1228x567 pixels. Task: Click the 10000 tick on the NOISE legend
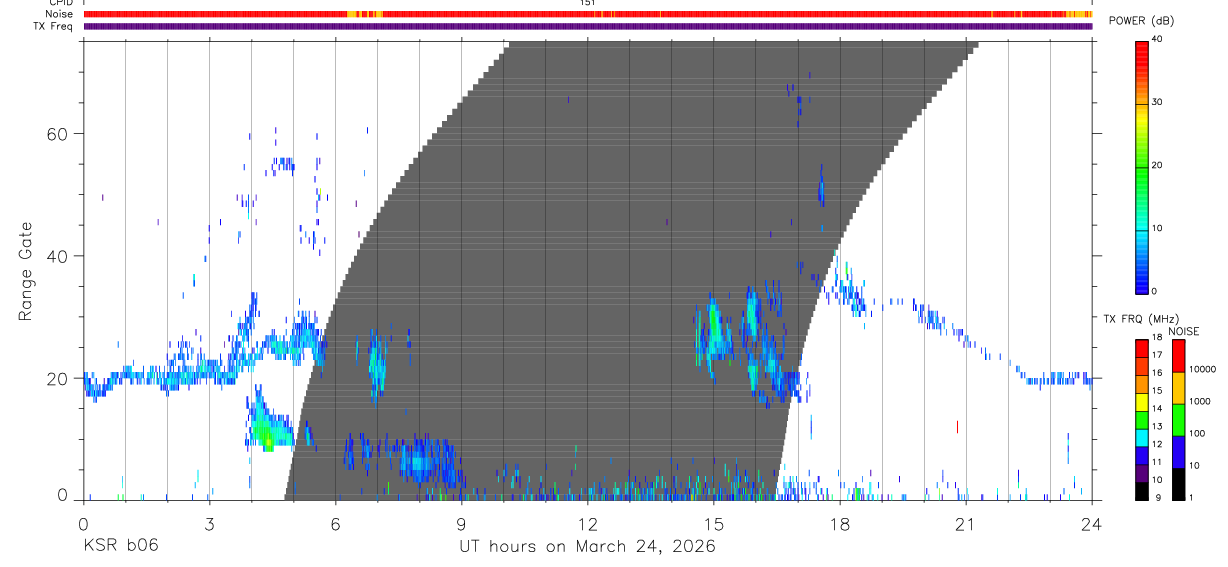(1203, 369)
